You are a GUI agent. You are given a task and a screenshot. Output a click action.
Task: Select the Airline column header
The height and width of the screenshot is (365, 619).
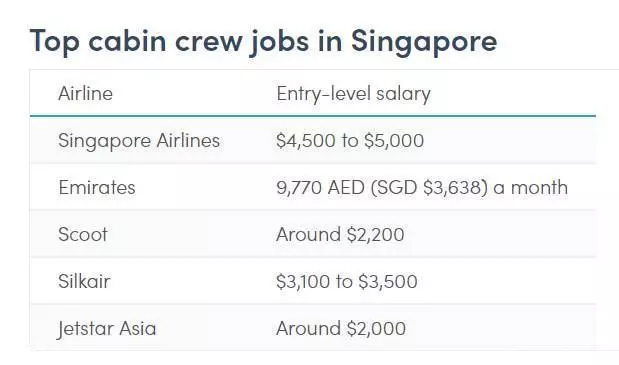85,94
